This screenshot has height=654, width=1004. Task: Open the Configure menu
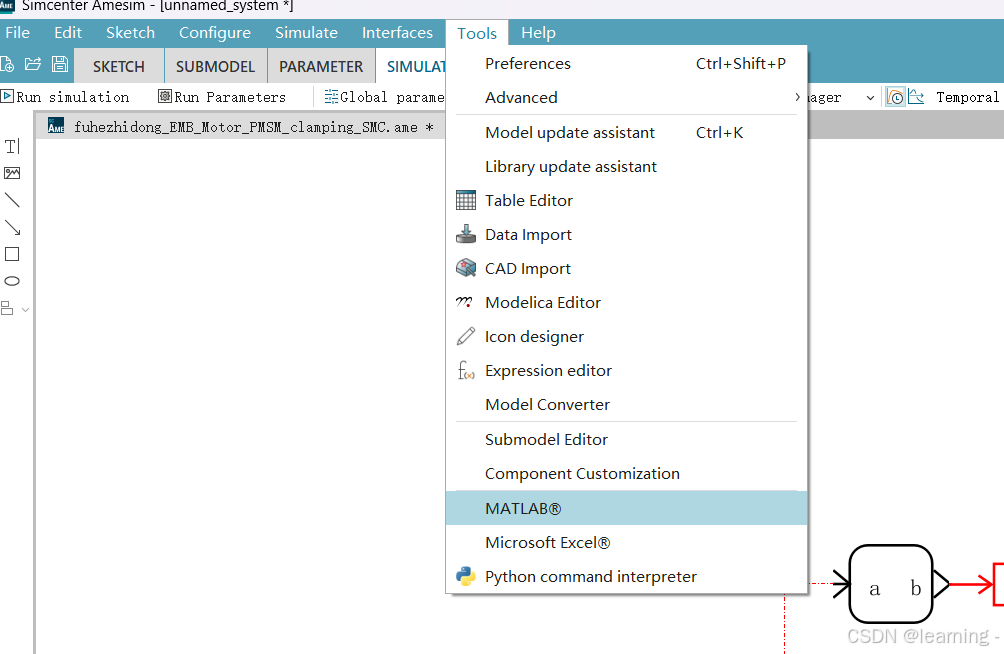tap(215, 33)
